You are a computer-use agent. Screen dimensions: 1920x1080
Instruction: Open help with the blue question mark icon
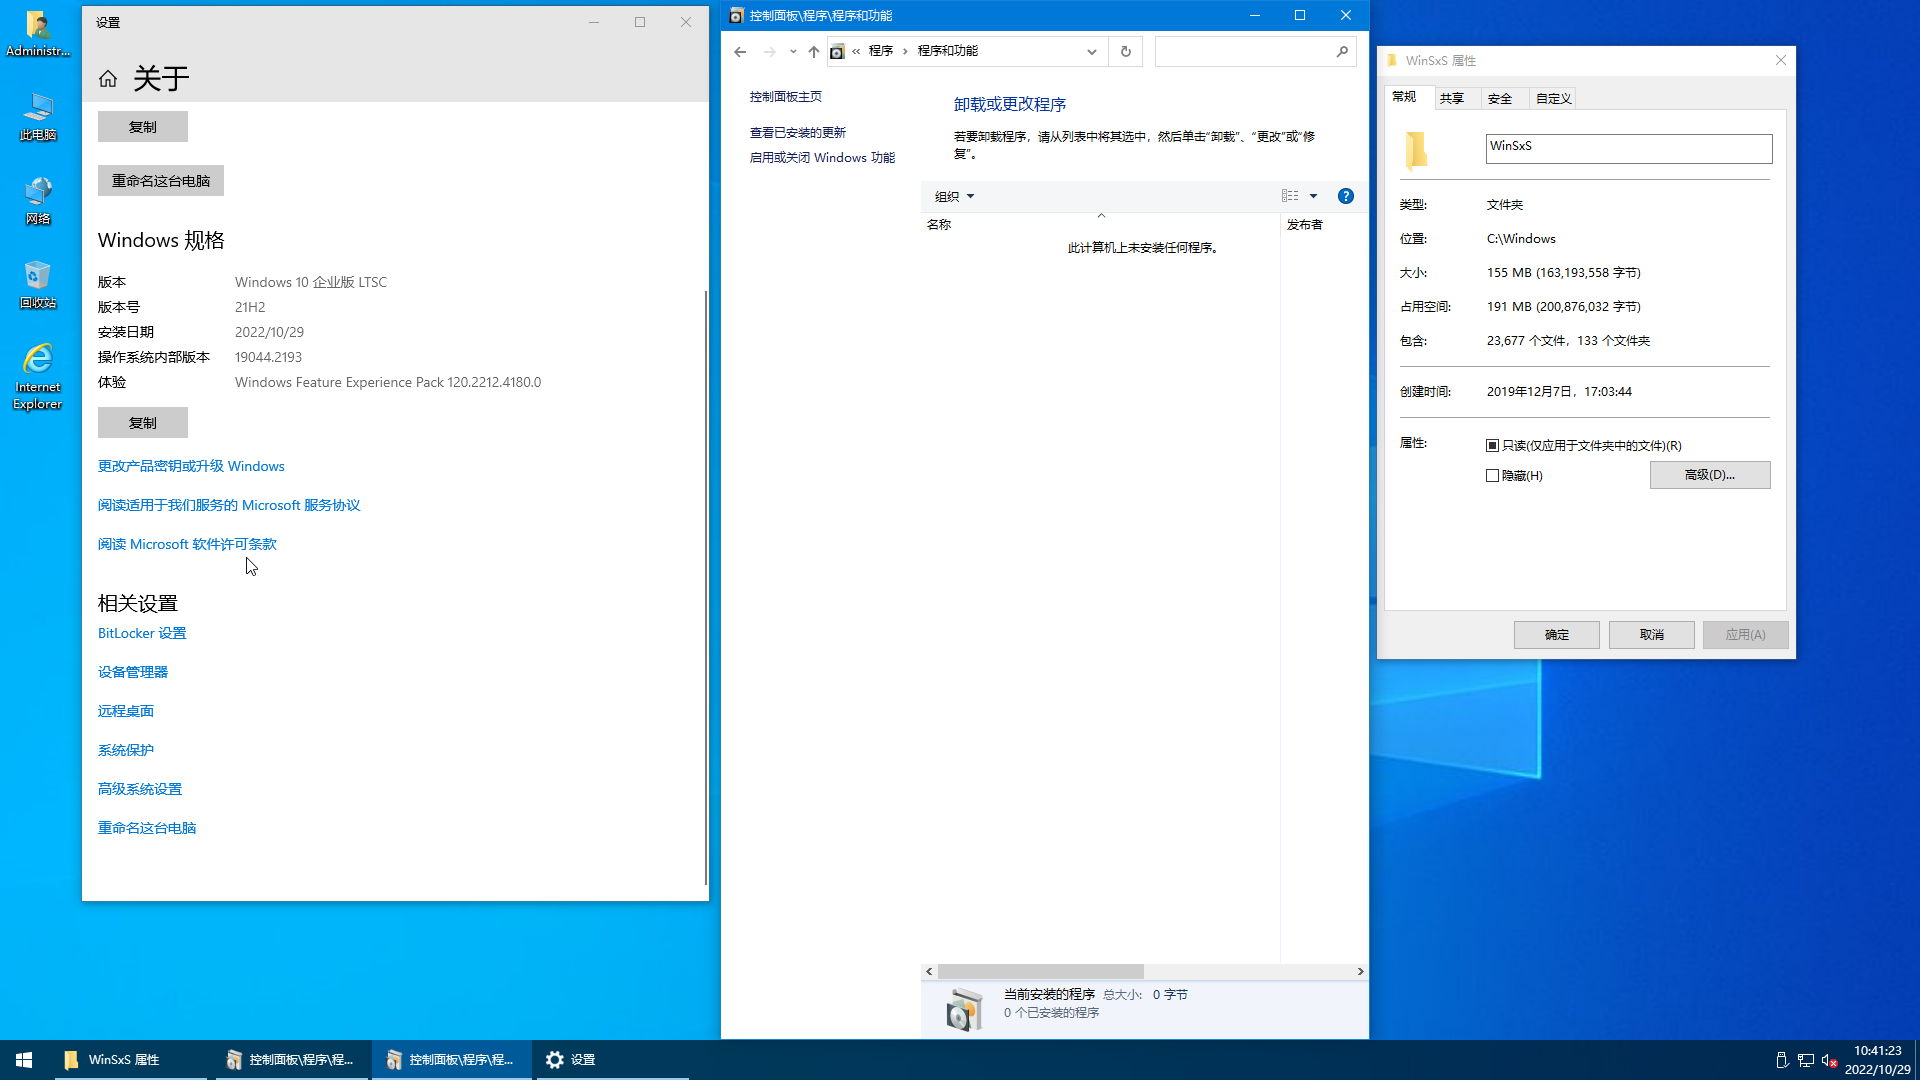tap(1346, 196)
